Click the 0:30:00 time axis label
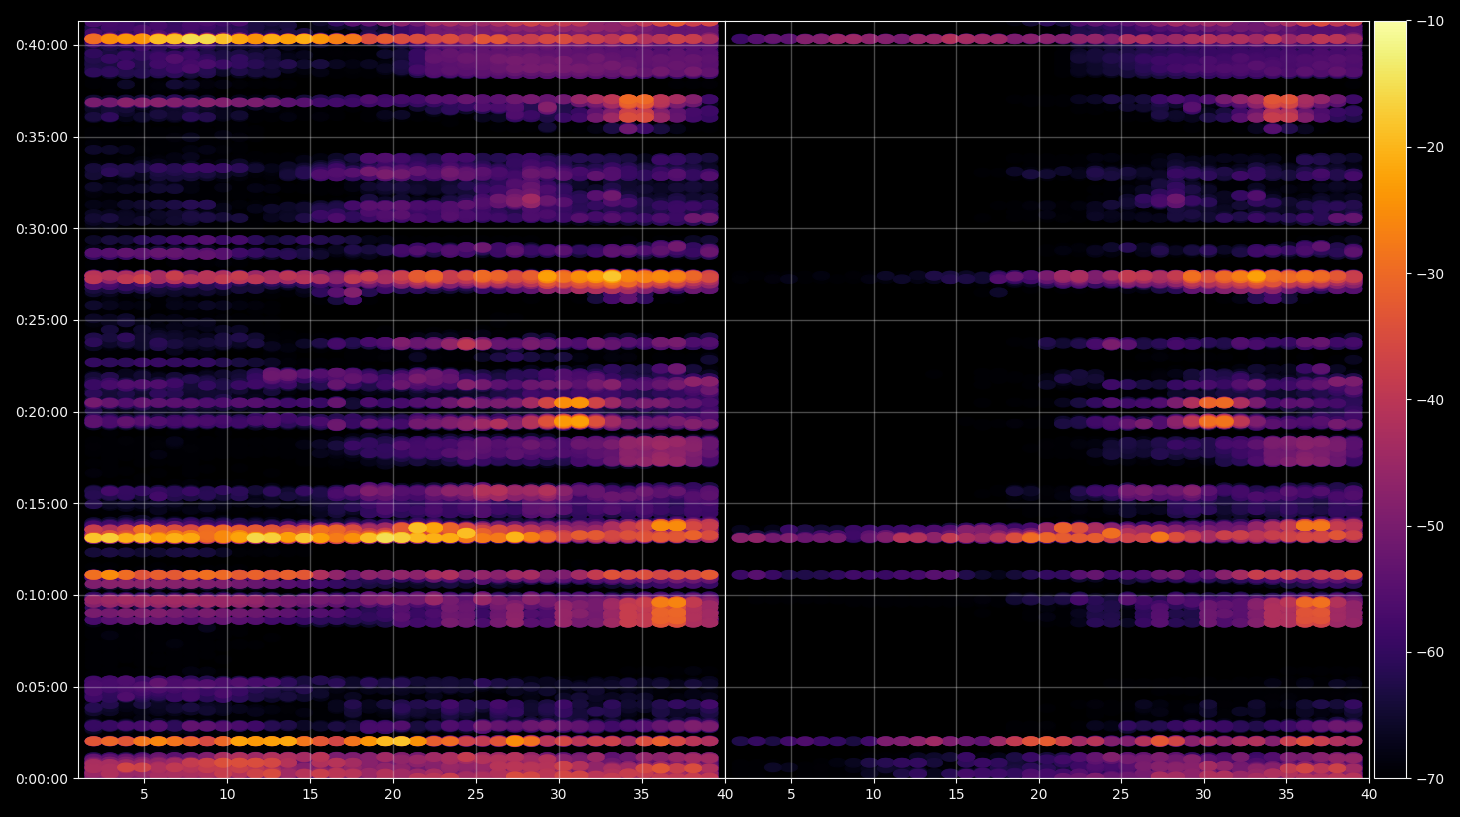The image size is (1460, 817). 42,229
